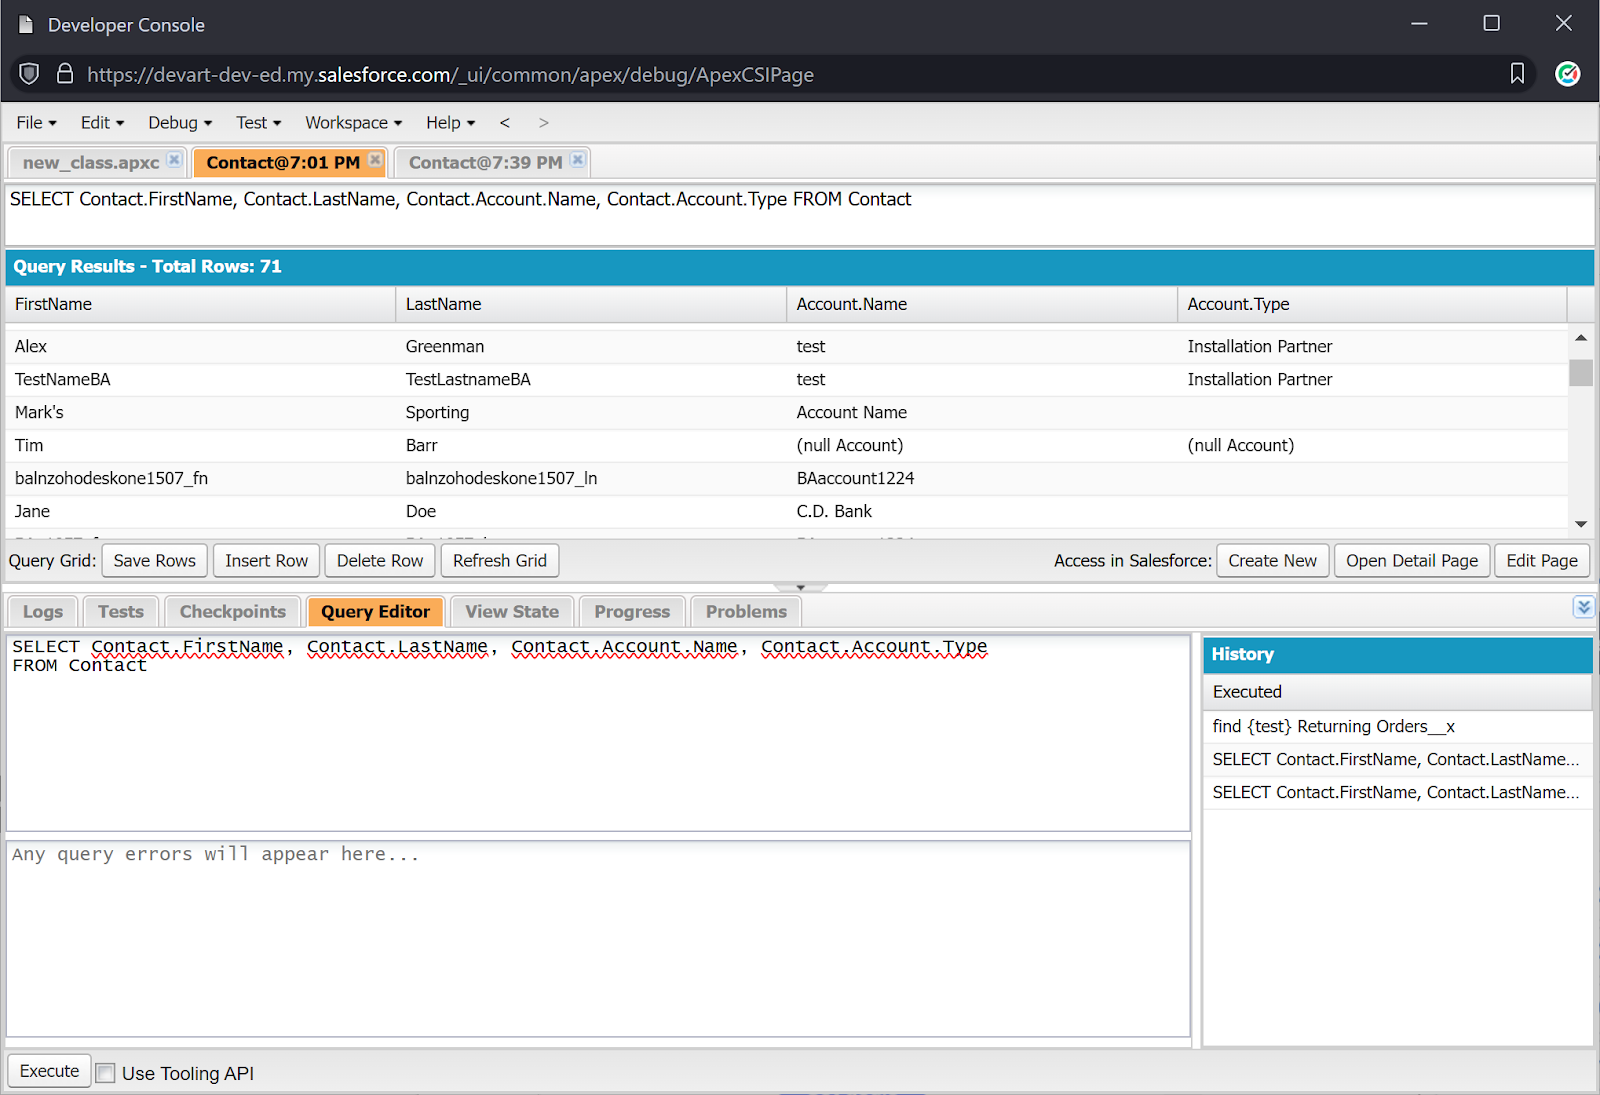Switch to the View State tab
1600x1095 pixels.
tap(511, 611)
